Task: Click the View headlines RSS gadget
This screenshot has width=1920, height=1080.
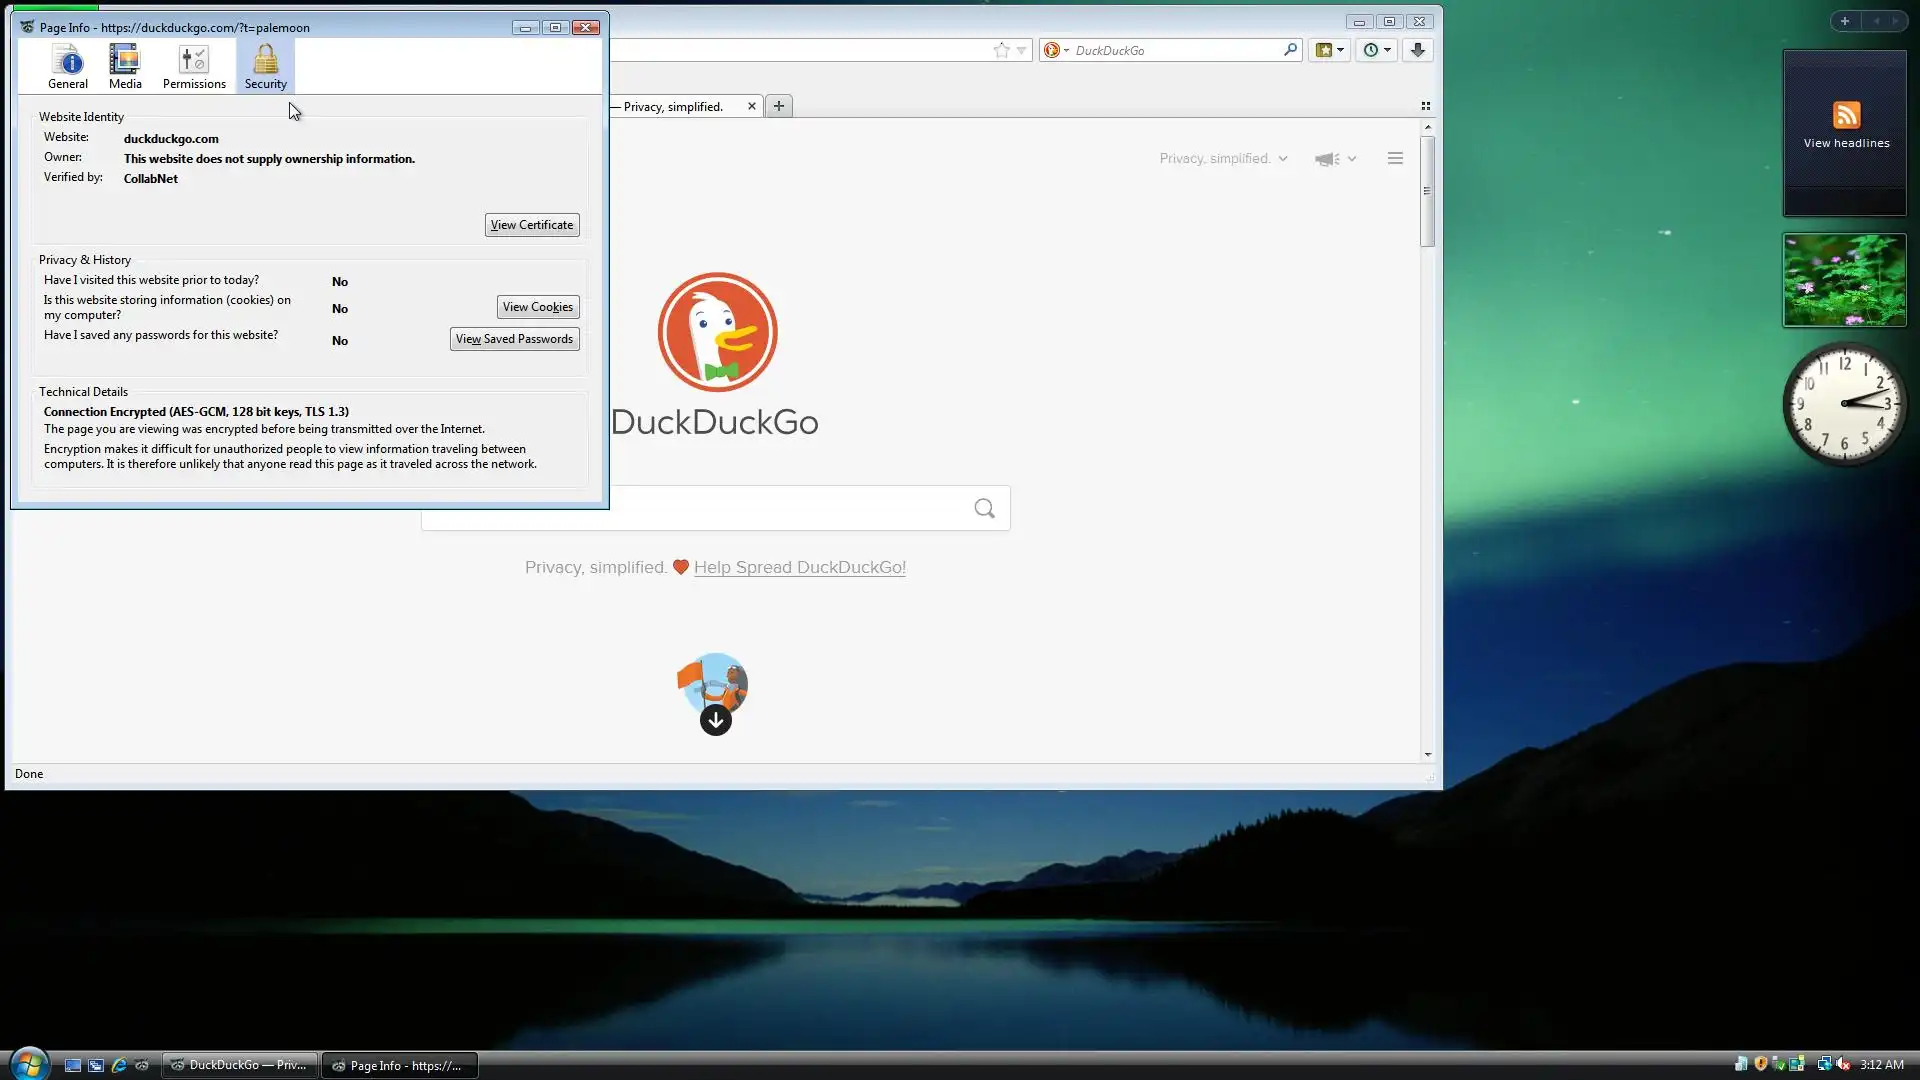Action: pyautogui.click(x=1845, y=125)
